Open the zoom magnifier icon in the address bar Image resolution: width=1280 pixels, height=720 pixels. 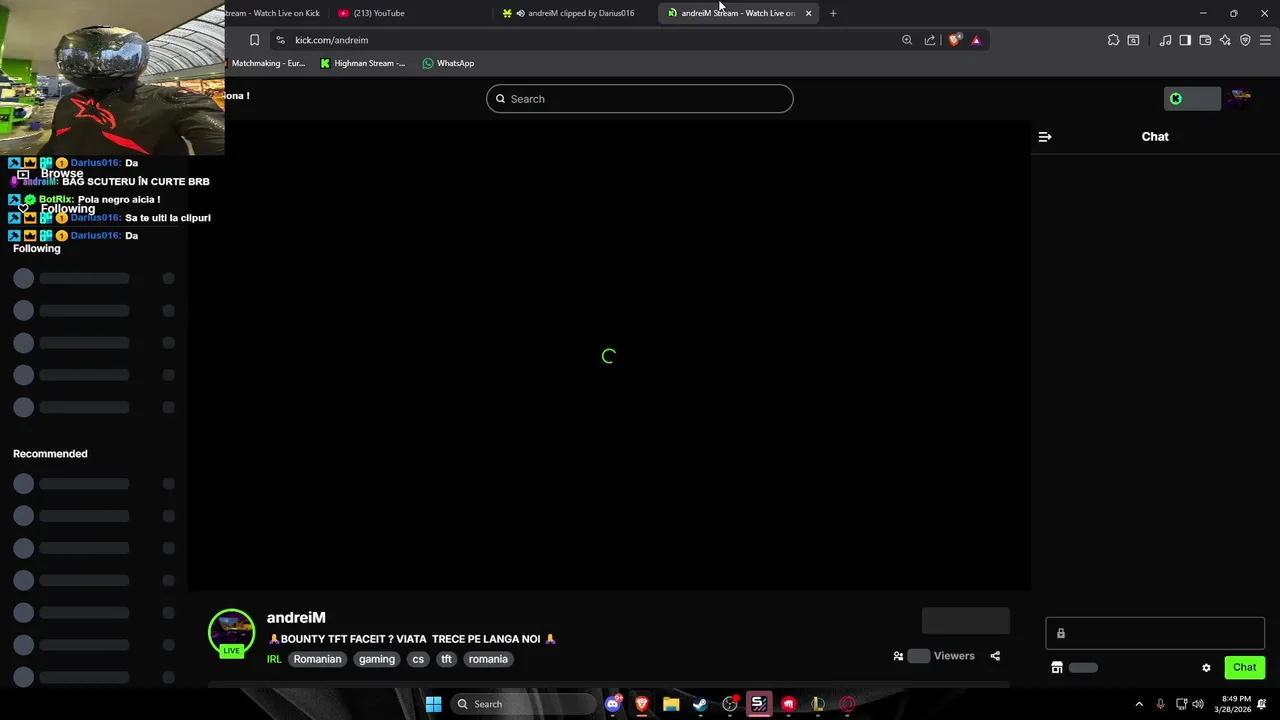(907, 40)
